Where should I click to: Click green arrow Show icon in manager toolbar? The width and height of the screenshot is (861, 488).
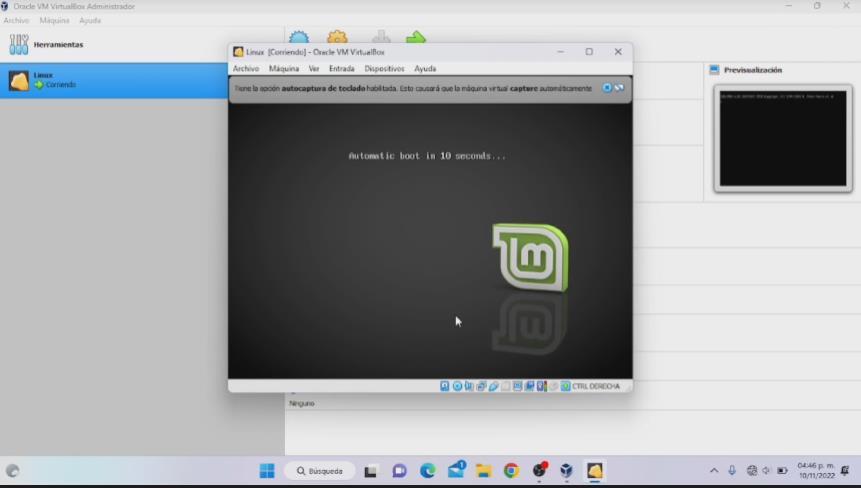416,37
